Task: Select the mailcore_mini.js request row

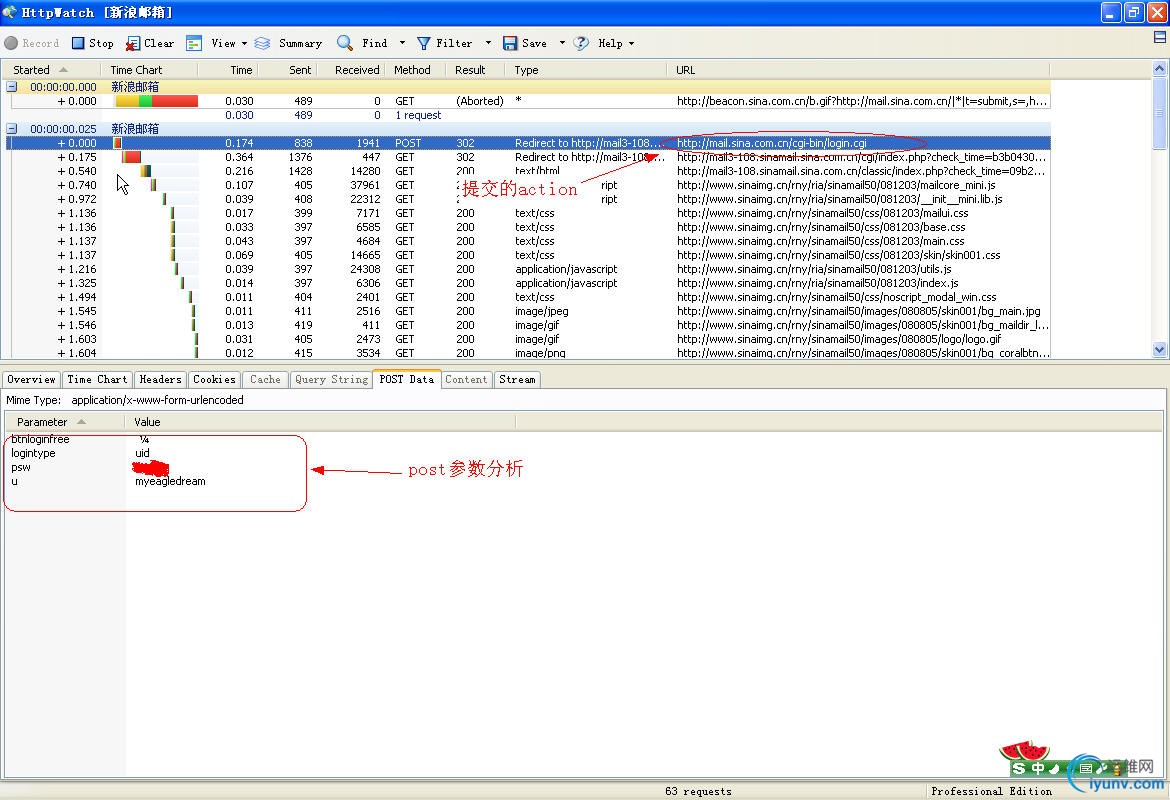Action: pos(528,185)
